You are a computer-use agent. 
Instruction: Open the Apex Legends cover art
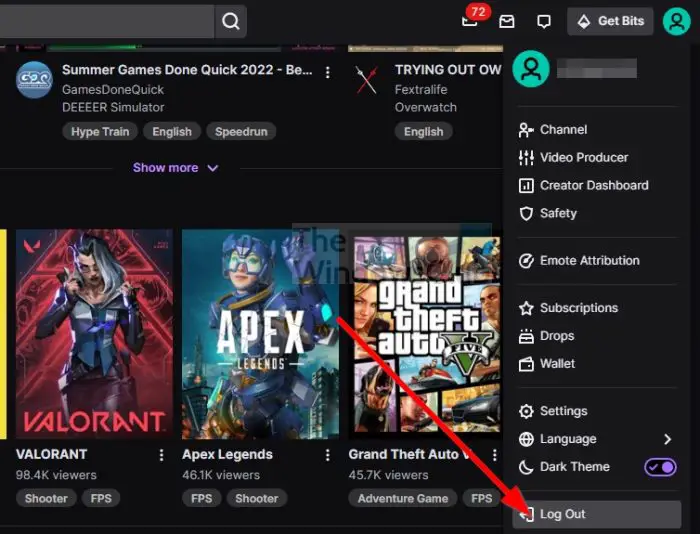(260, 334)
